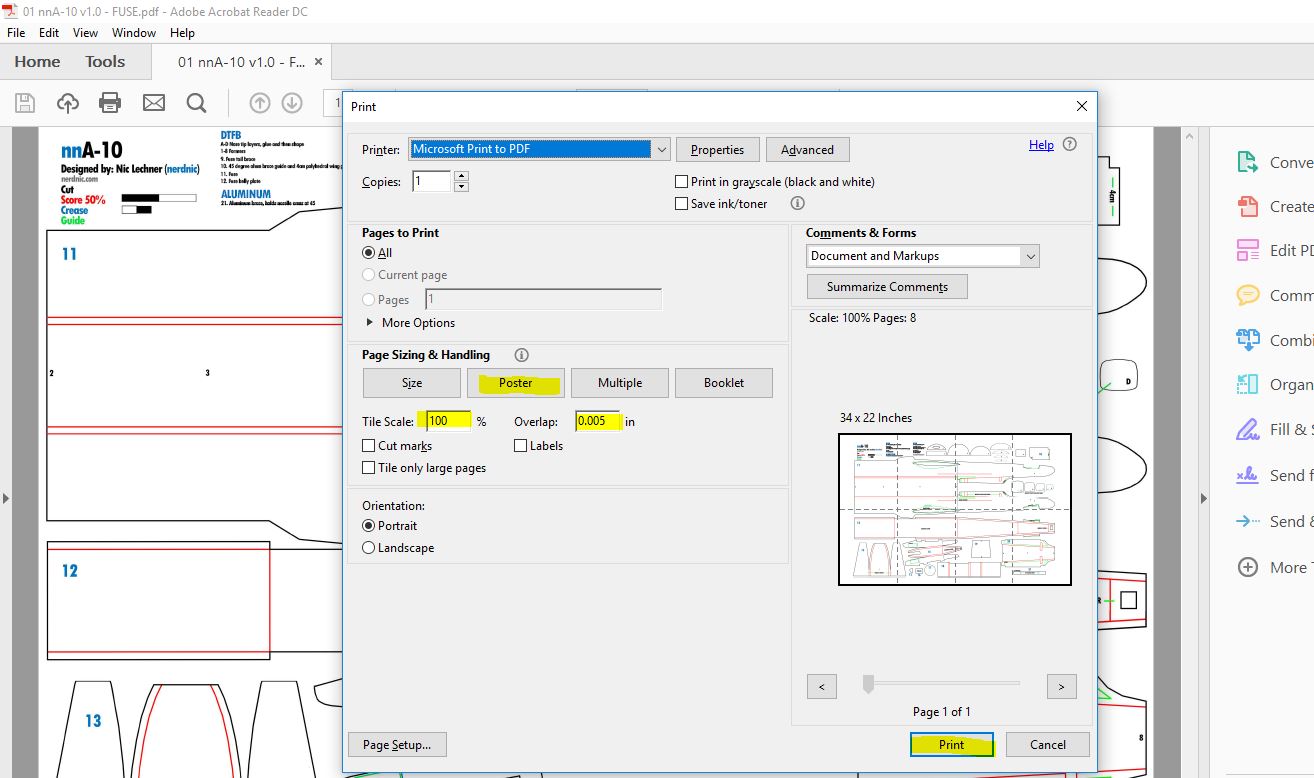The image size is (1314, 778).
Task: Click the save icon in the toolbar
Action: click(25, 103)
